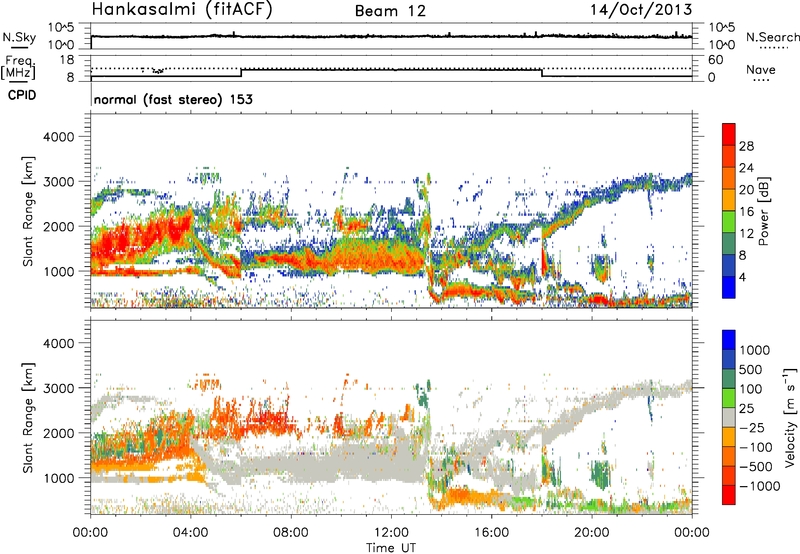Select the 'Beam 12' label
The height and width of the screenshot is (554, 800).
(x=390, y=11)
